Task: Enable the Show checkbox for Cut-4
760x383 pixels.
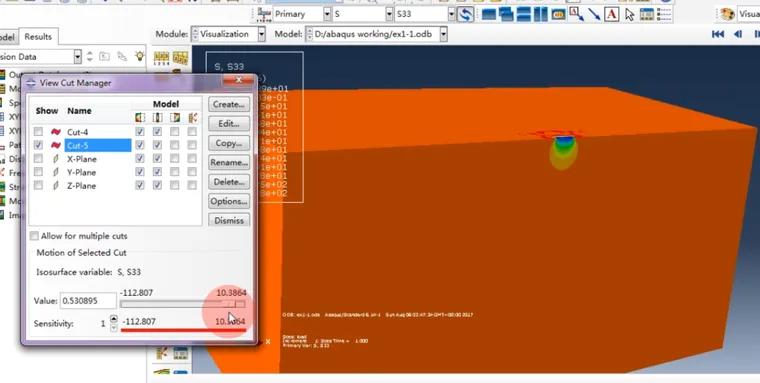Action: click(38, 131)
